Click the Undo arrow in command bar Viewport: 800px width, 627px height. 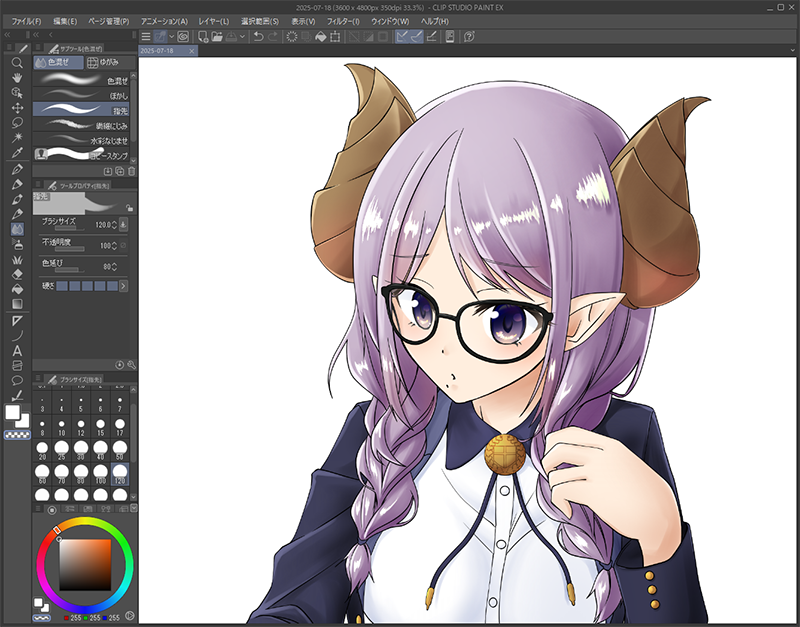pos(259,37)
